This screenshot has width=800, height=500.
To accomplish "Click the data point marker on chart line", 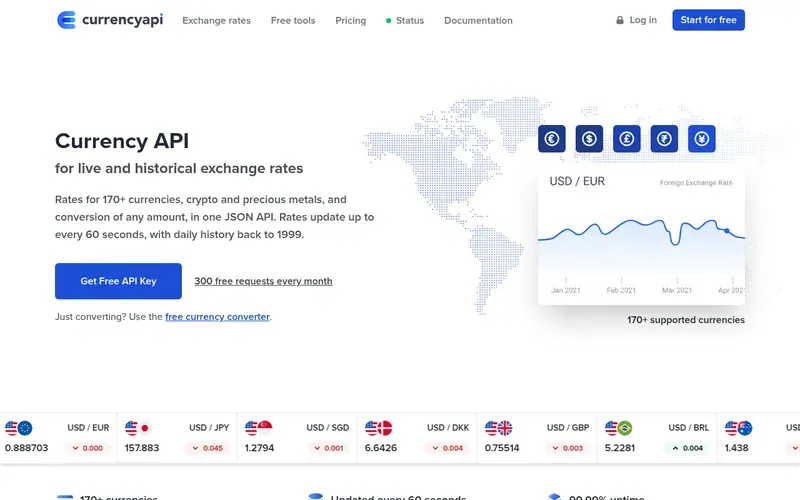I will pos(727,231).
